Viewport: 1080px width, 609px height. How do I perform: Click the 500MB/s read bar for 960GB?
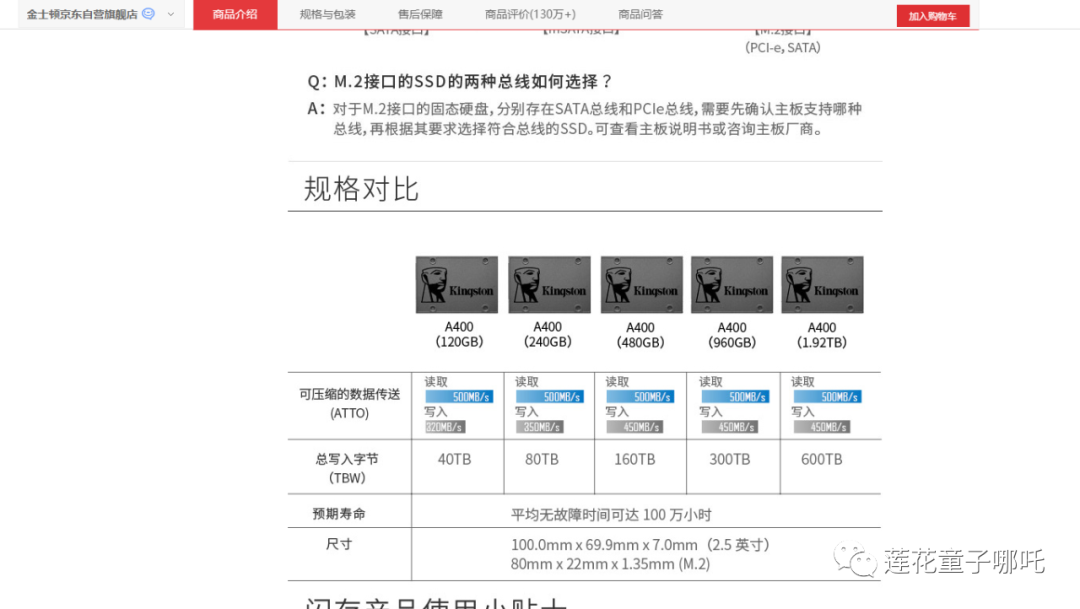coord(735,397)
